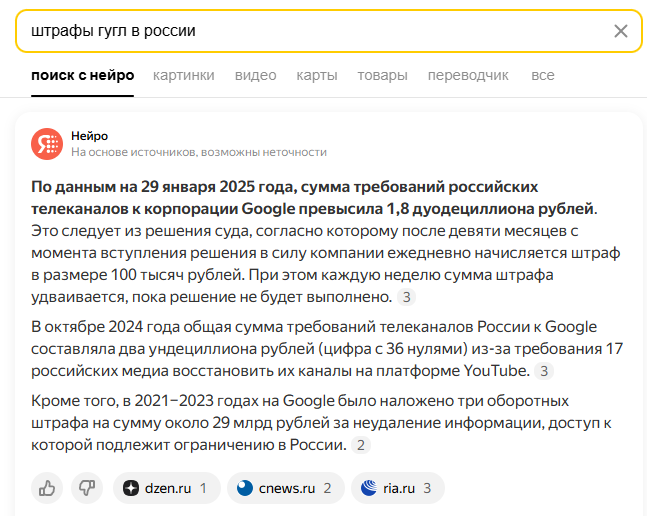Open citation 3 after 'не будет выполнено'
The image size is (647, 516).
pos(406,297)
